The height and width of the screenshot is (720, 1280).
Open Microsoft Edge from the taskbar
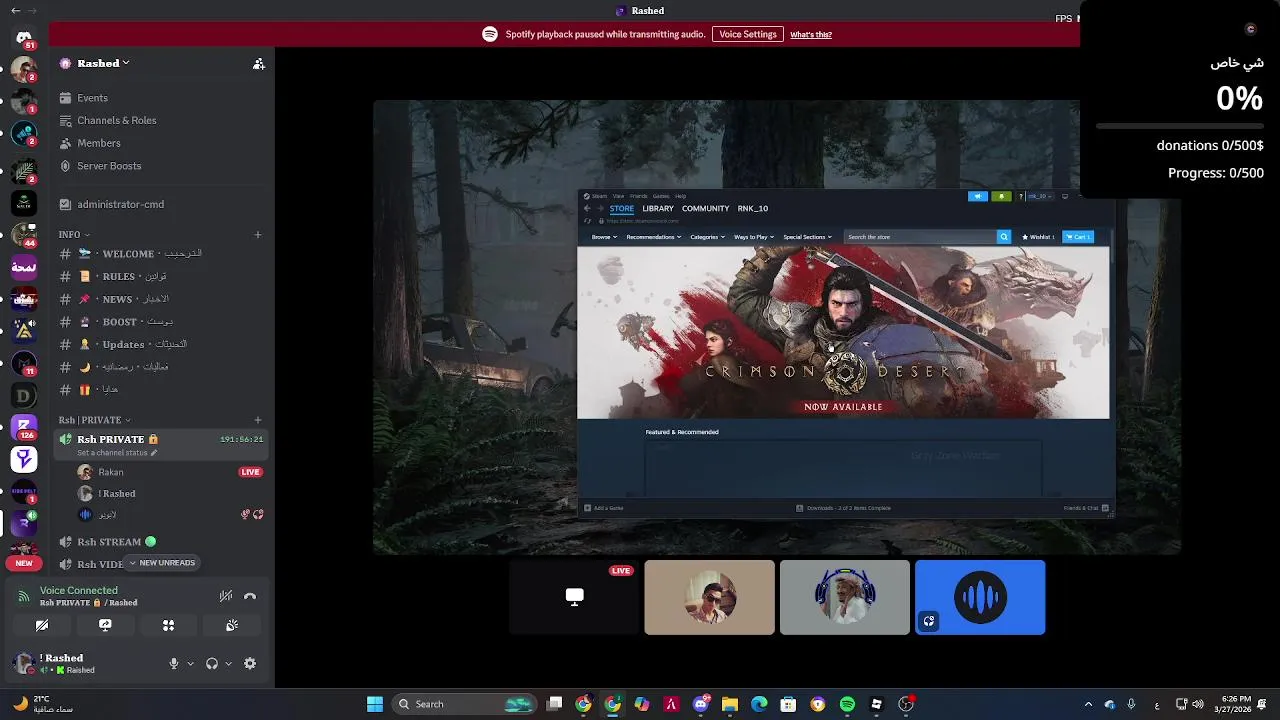click(x=759, y=704)
